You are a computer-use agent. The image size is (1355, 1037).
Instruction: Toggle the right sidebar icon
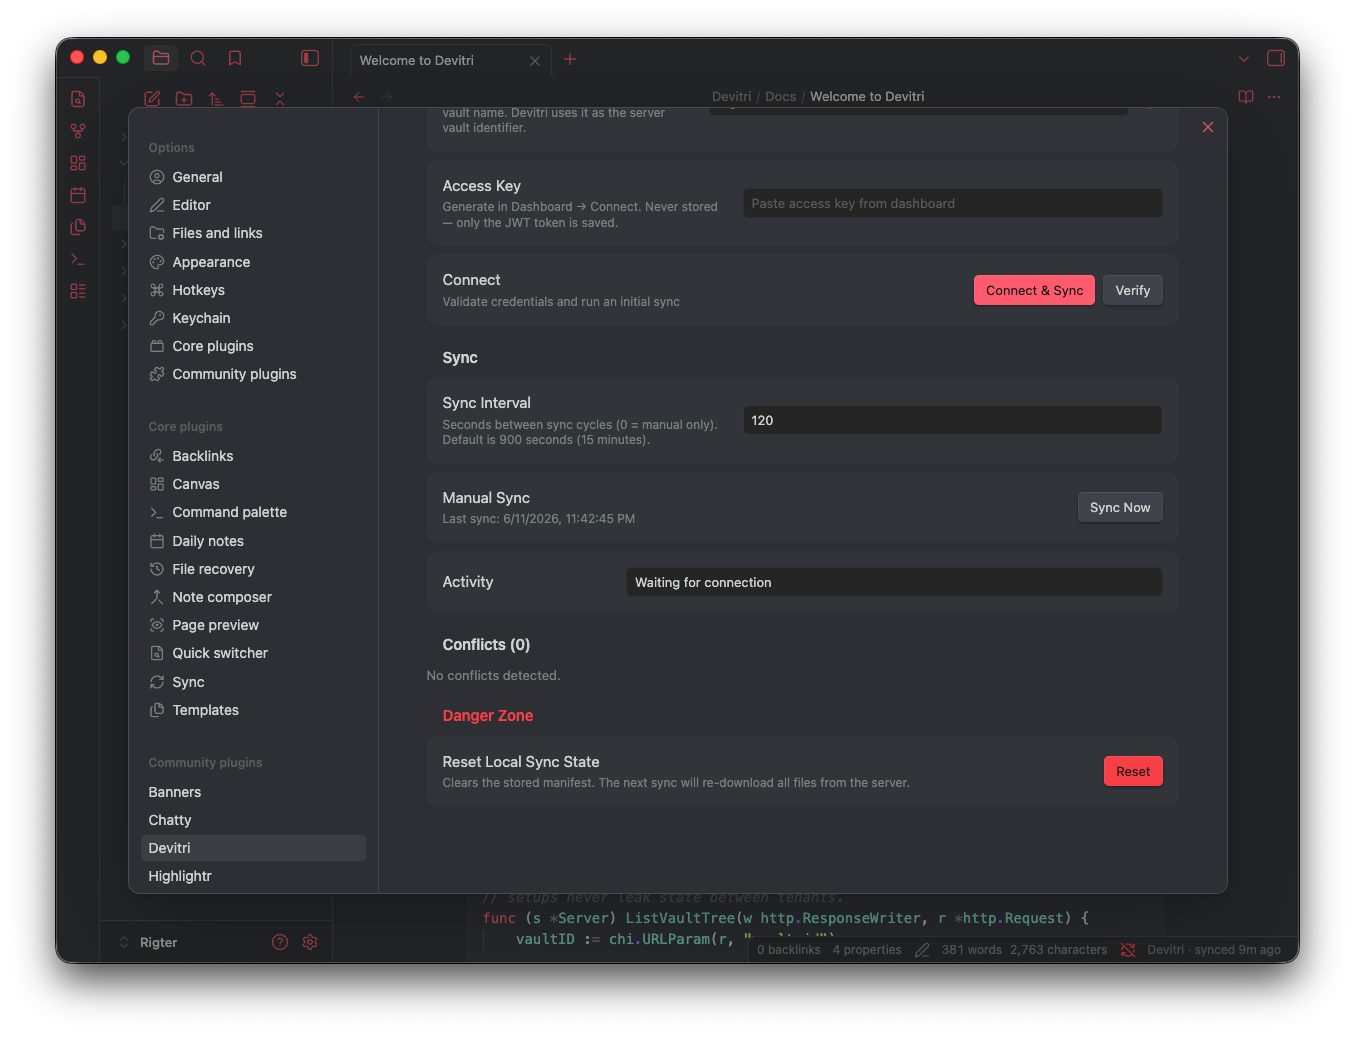coord(1276,58)
